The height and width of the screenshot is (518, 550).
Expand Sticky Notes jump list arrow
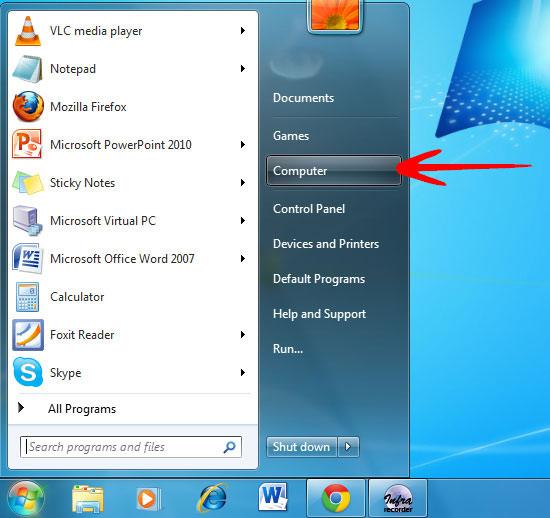click(243, 182)
